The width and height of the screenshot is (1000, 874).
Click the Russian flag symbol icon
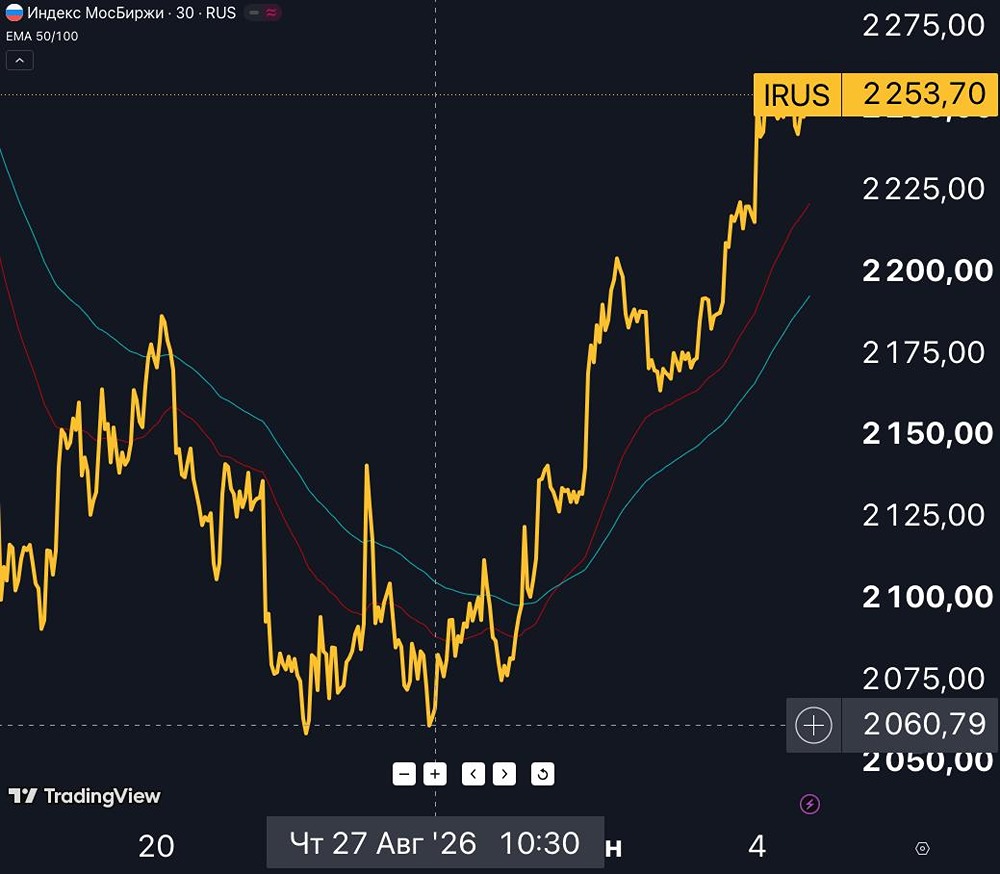coord(14,12)
